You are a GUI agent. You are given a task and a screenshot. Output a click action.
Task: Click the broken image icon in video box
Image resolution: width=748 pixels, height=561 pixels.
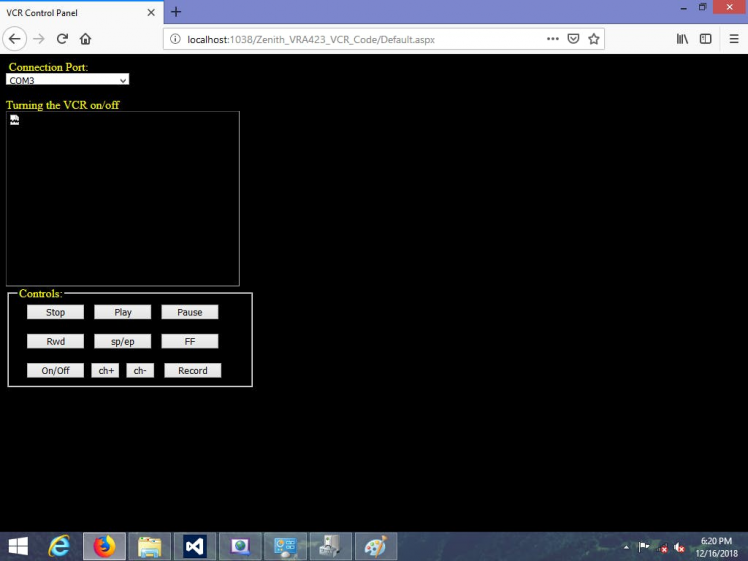15,120
